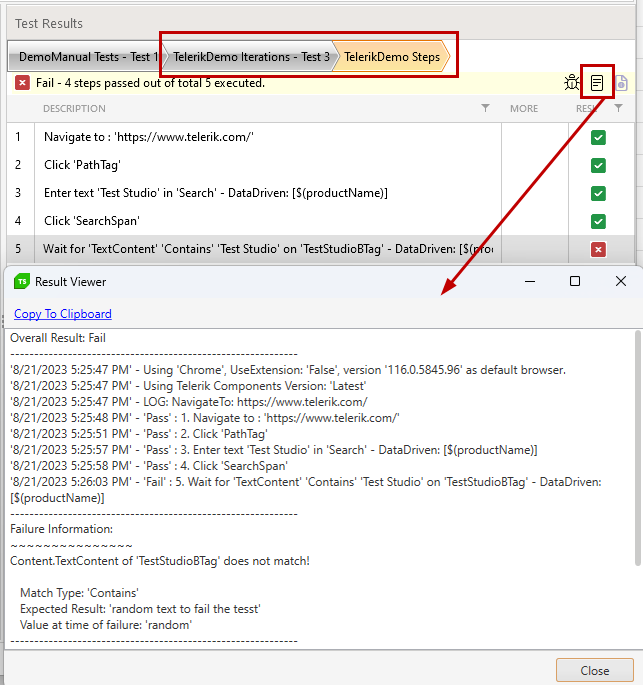
Task: Click the 'LOG: NavigateTo' log line
Action: pos(189,402)
